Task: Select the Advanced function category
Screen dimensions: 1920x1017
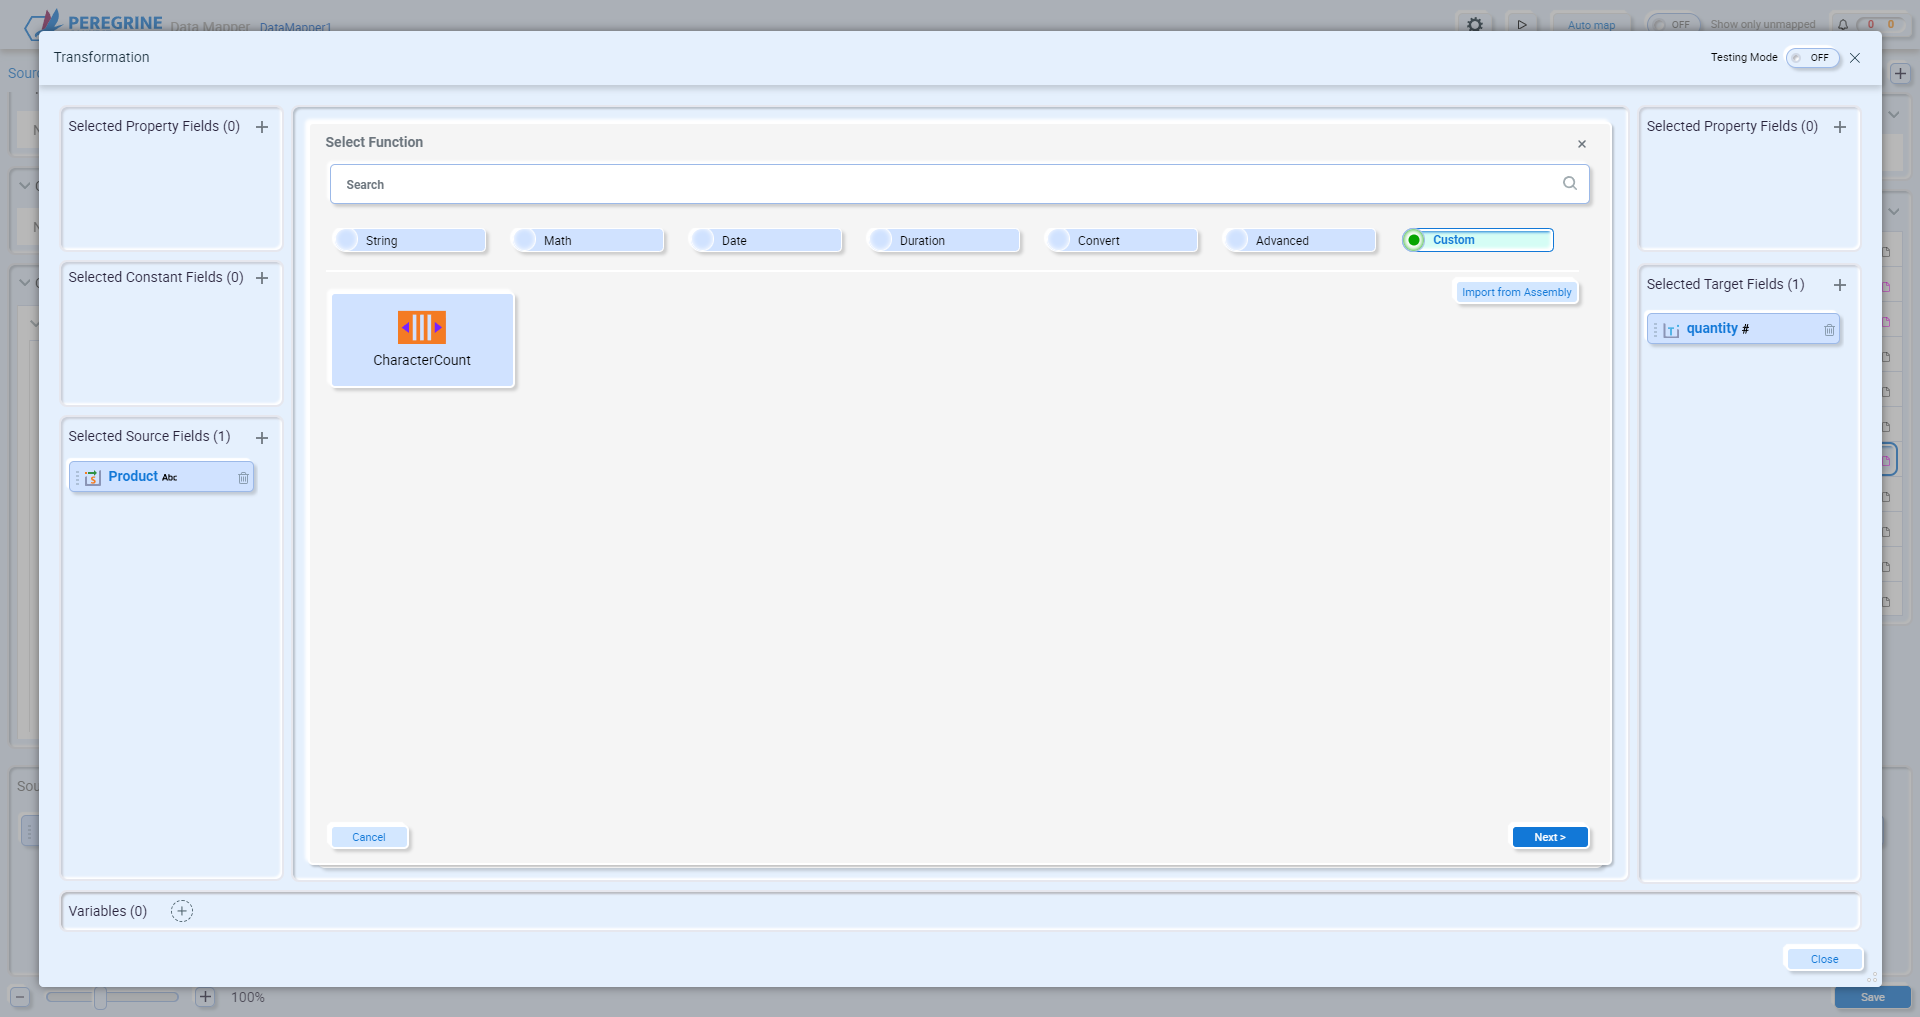Action: point(1300,241)
